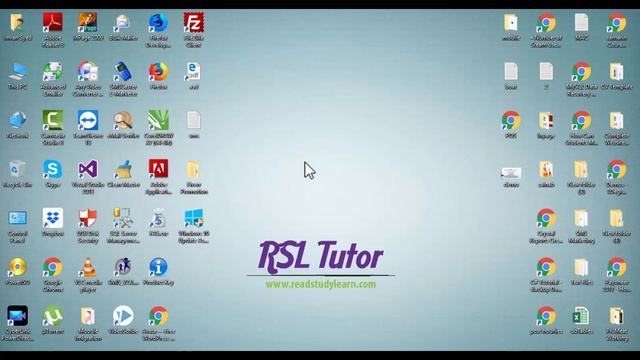Open the Adobe Reader desktop shortcut
Screen dimensions: 640x360
click(x=53, y=22)
